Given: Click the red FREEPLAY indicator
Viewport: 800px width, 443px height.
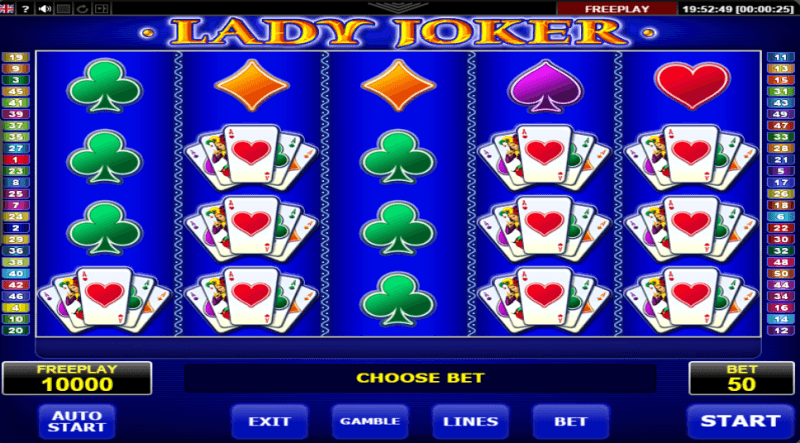Looking at the screenshot, I should (x=617, y=9).
